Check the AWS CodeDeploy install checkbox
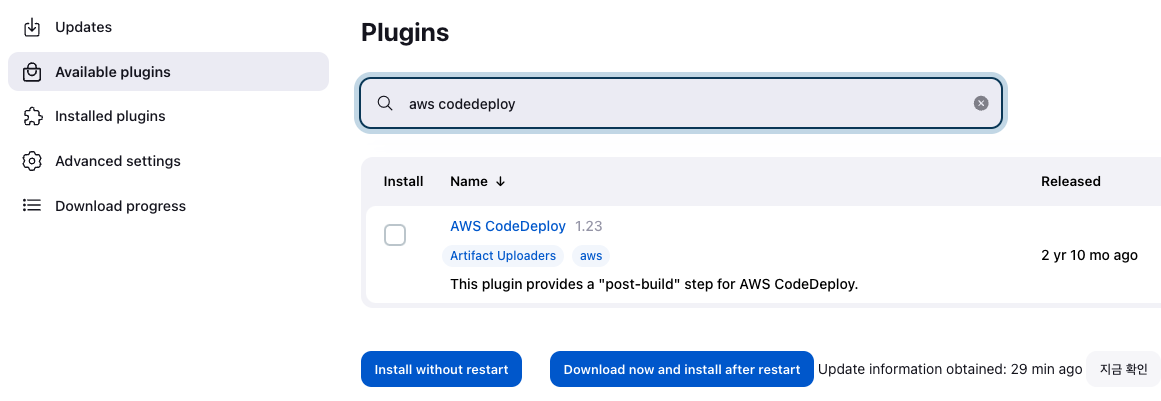Screen dimensions: 1161x401 tap(395, 235)
